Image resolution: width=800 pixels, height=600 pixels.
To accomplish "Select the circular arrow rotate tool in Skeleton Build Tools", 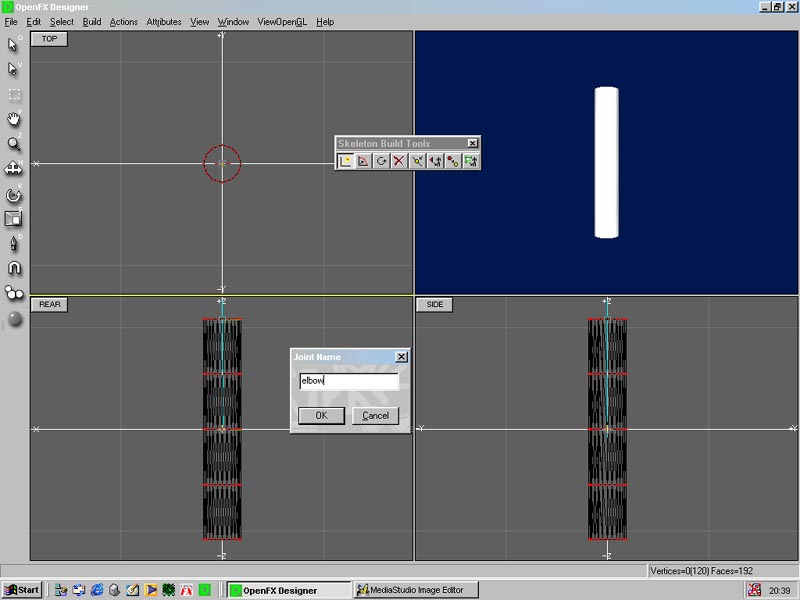I will coord(381,161).
